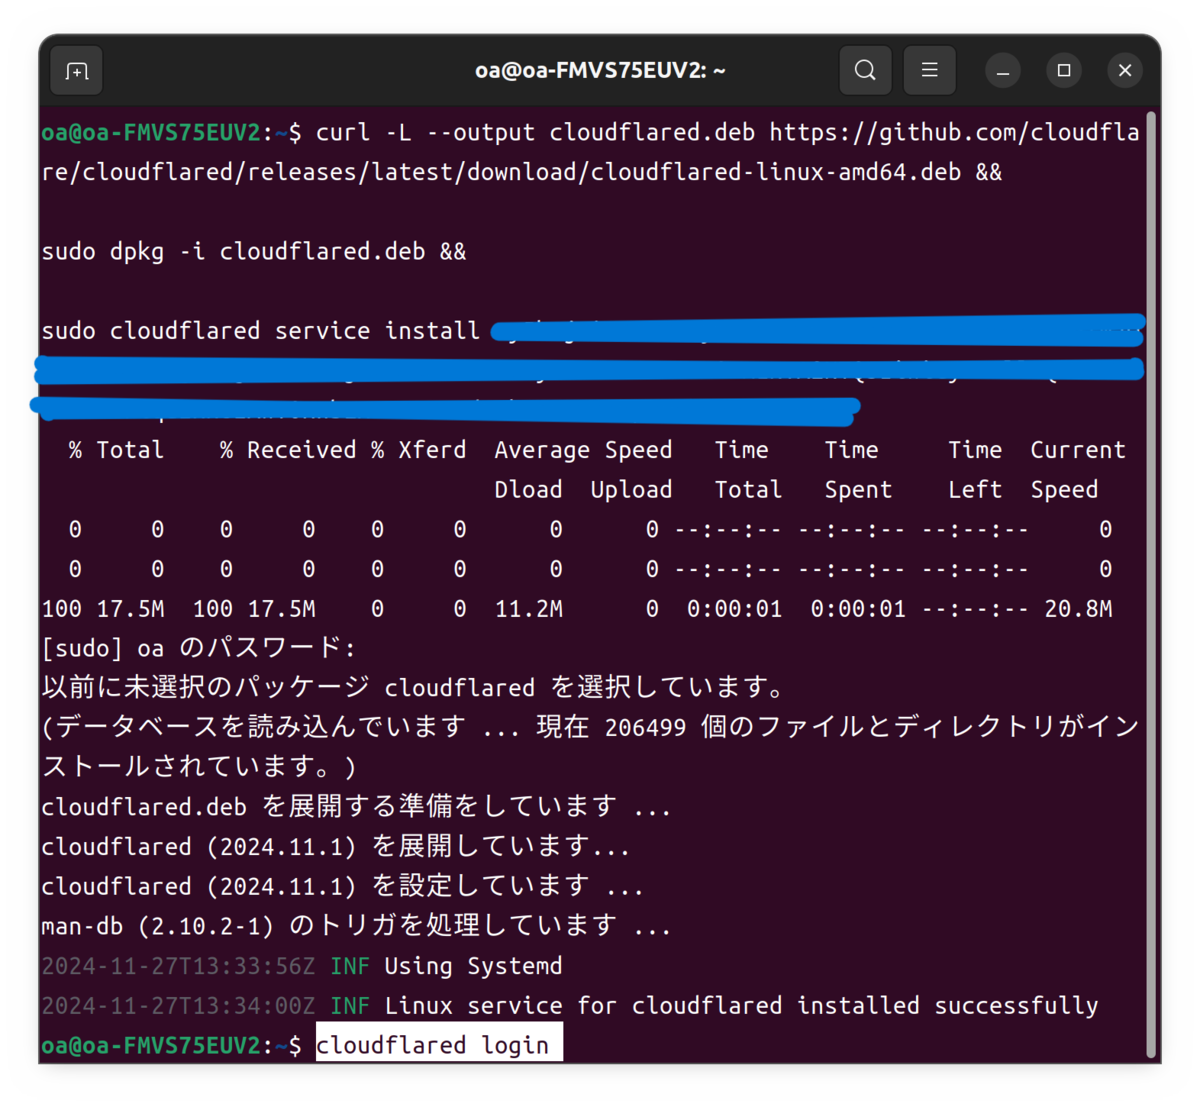Maximize the terminal window
Image resolution: width=1200 pixels, height=1107 pixels.
[x=1064, y=71]
